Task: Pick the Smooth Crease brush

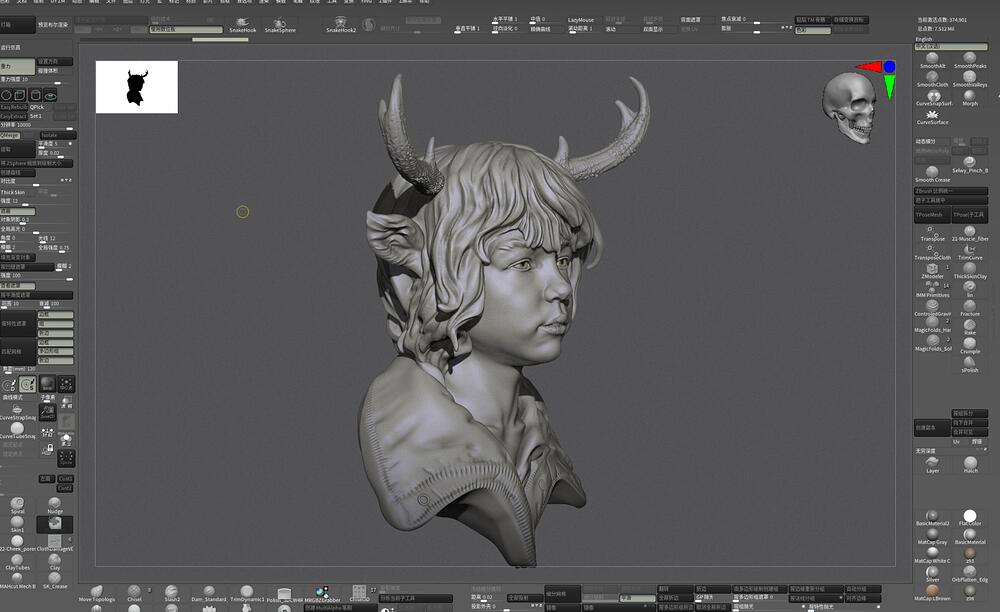Action: pos(932,174)
